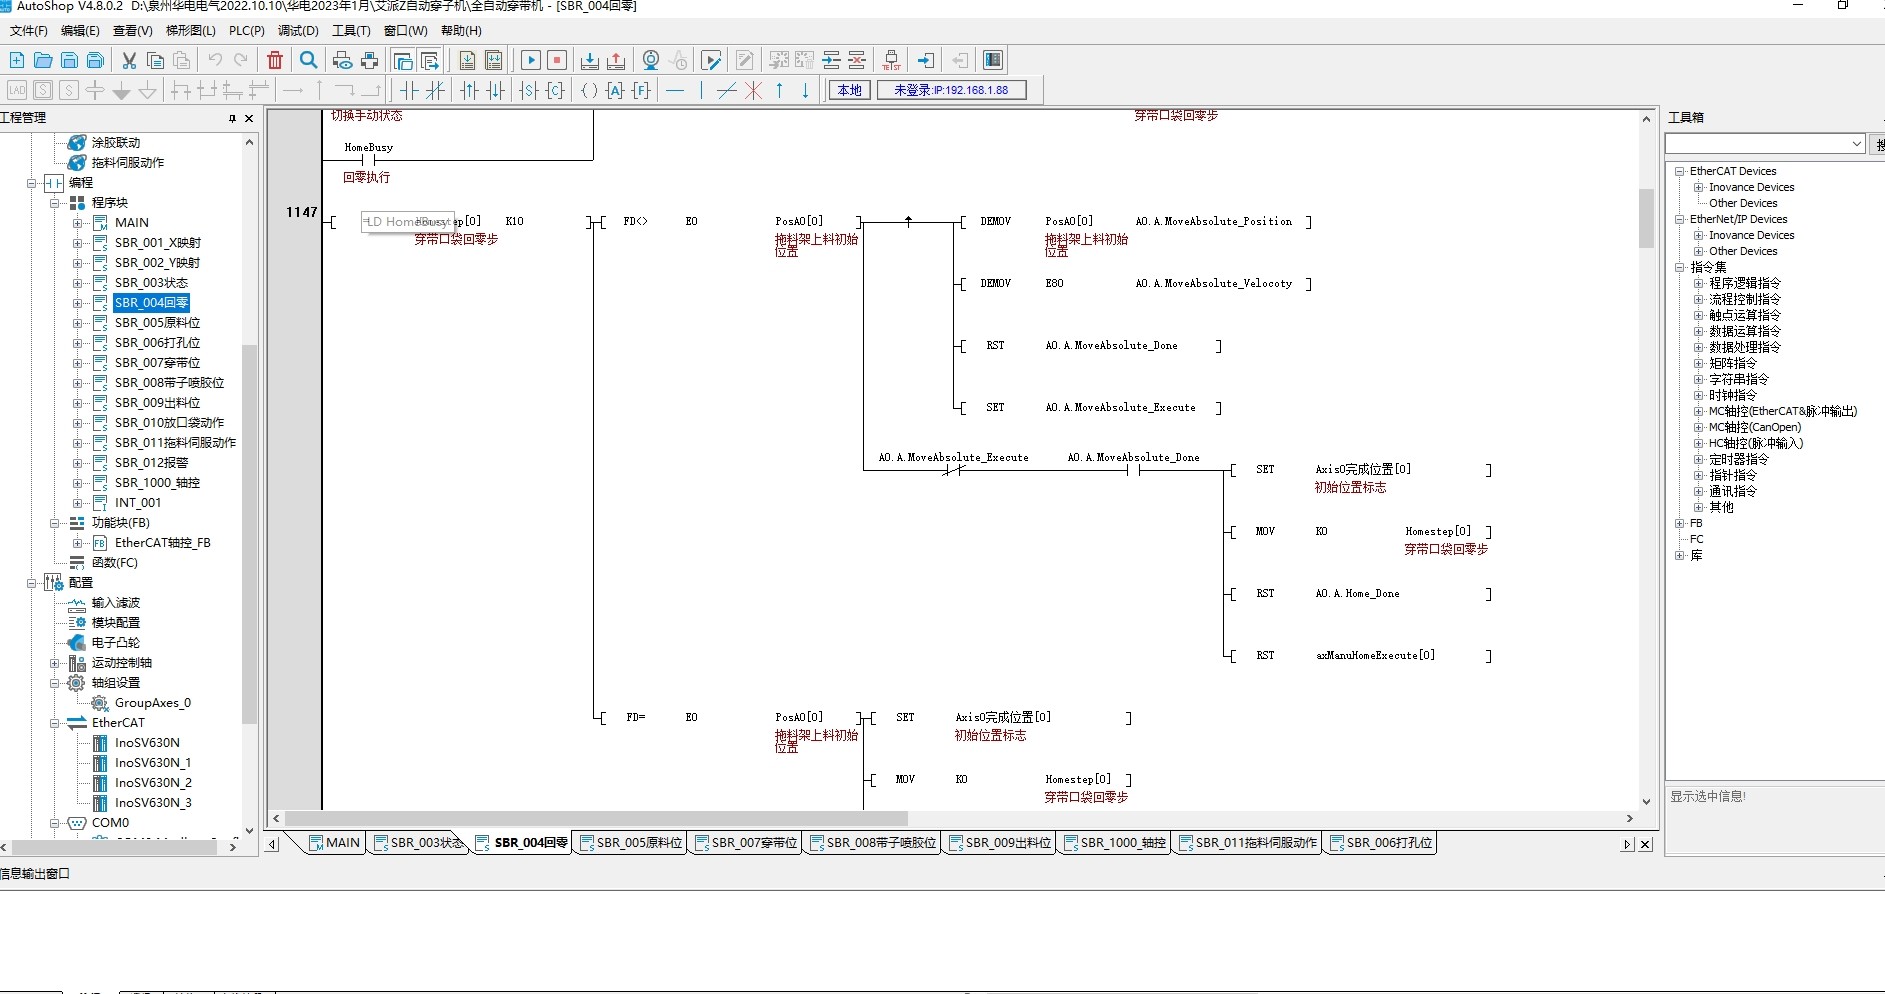This screenshot has width=1885, height=994.
Task: Expand the 程序逻辑指令 instruction group
Action: pos(1698,283)
